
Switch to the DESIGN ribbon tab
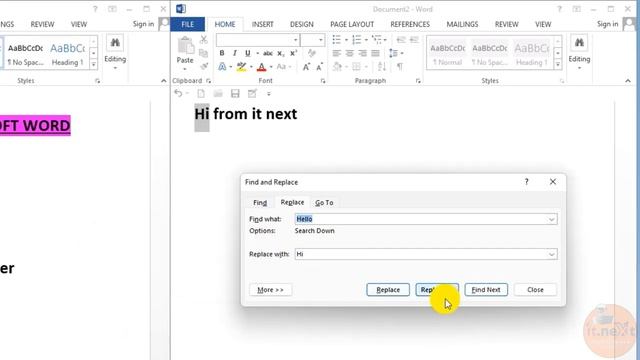[x=302, y=24]
